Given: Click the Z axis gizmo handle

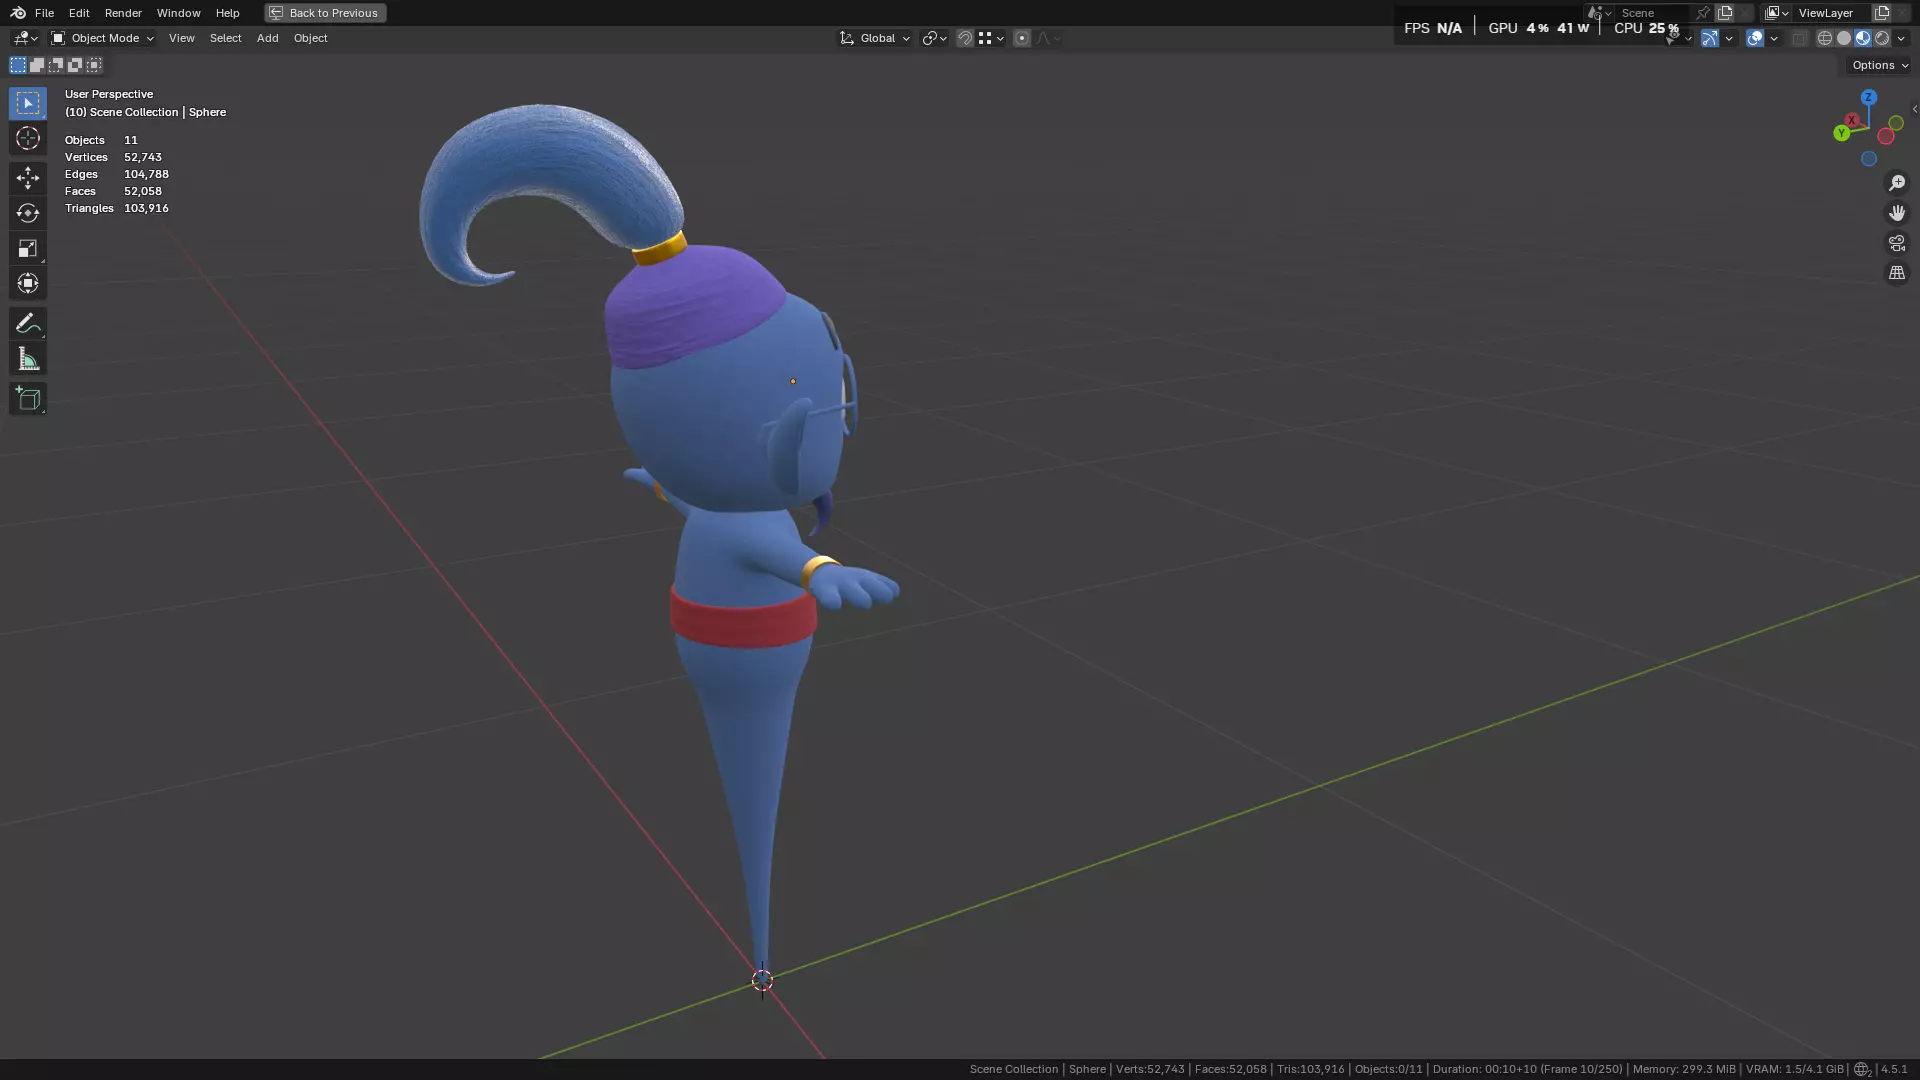Looking at the screenshot, I should click(x=1868, y=97).
